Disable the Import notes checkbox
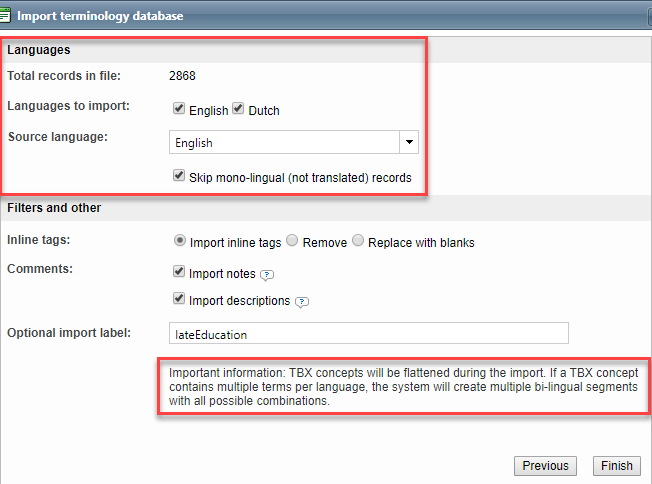This screenshot has width=652, height=484. click(179, 273)
